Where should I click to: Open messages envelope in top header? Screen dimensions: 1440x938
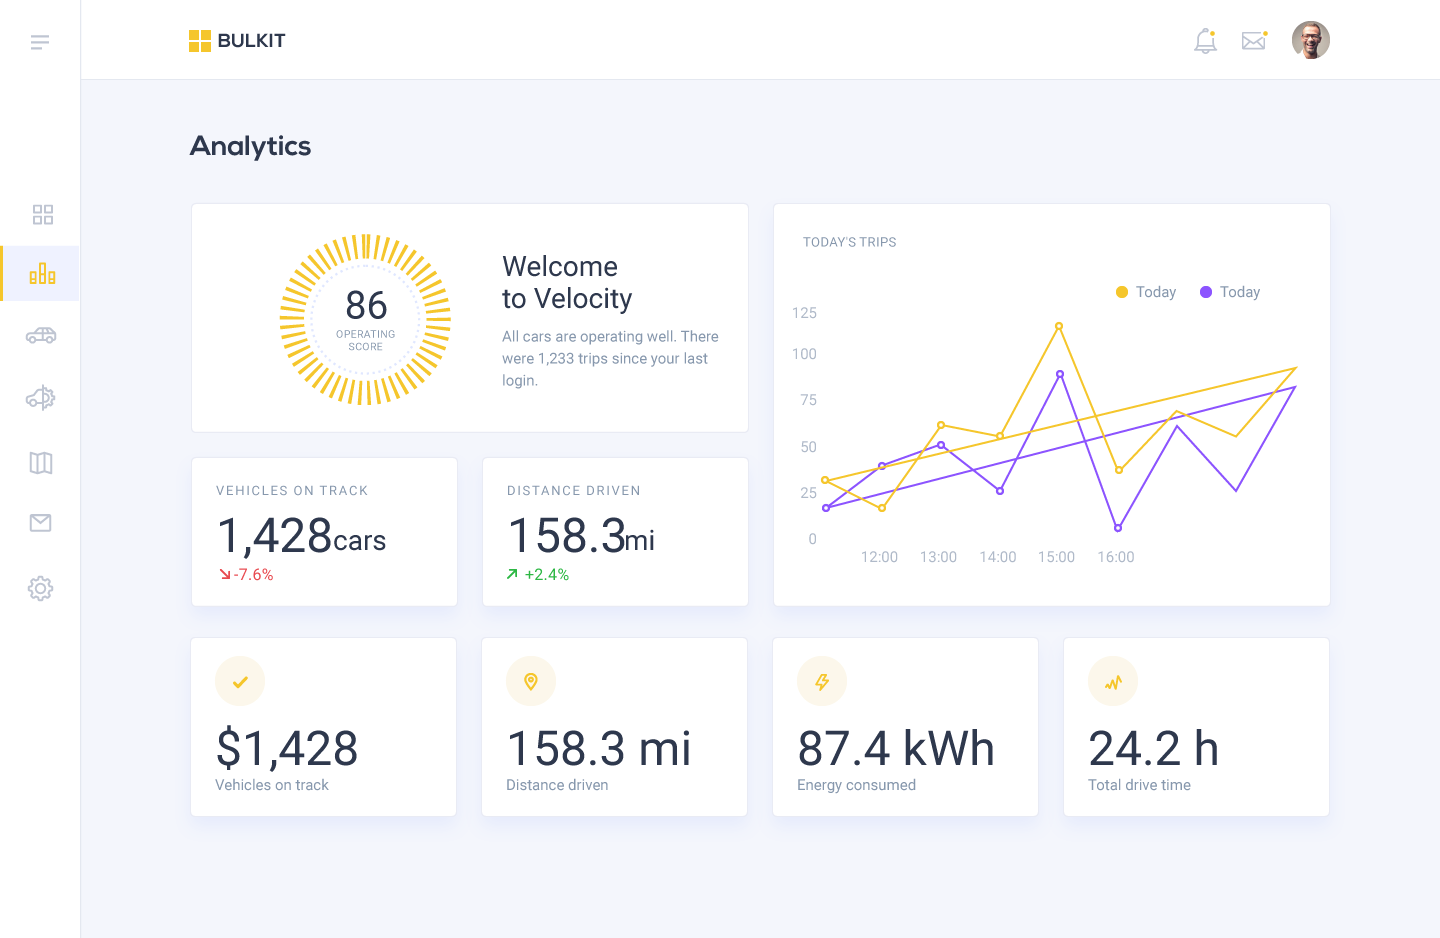tap(1253, 41)
